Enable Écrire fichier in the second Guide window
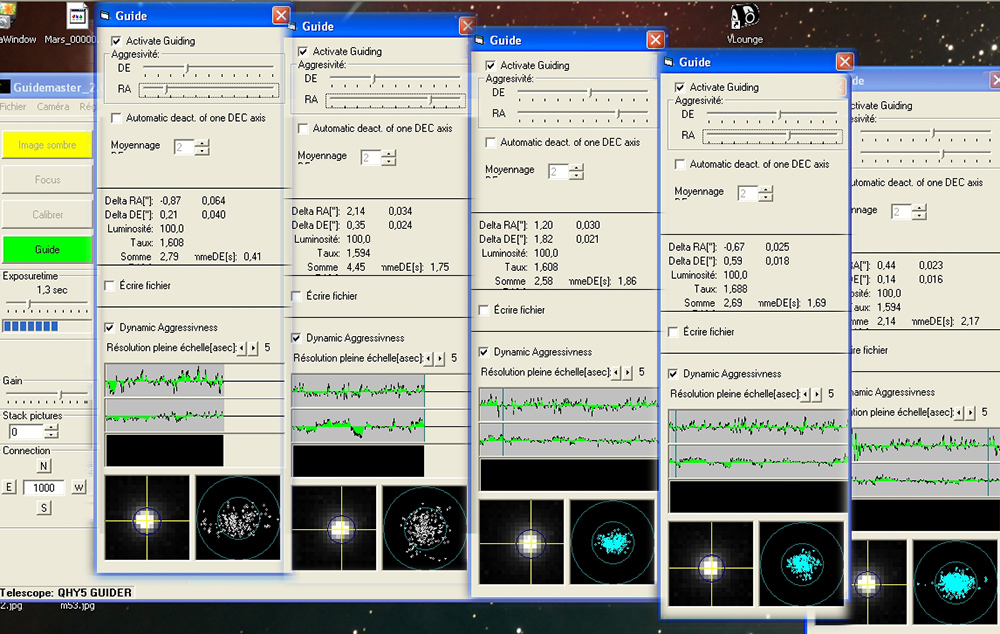Viewport: 1000px width, 634px height. click(x=297, y=296)
